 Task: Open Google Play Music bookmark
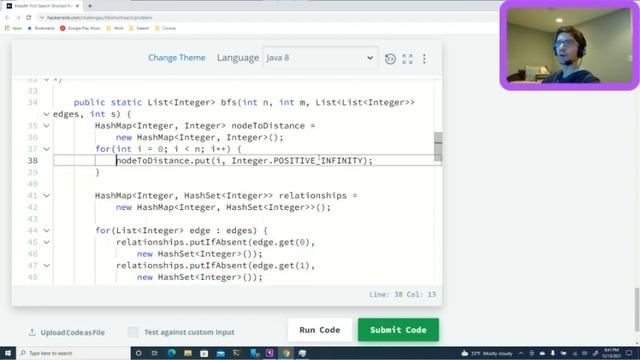80,28
